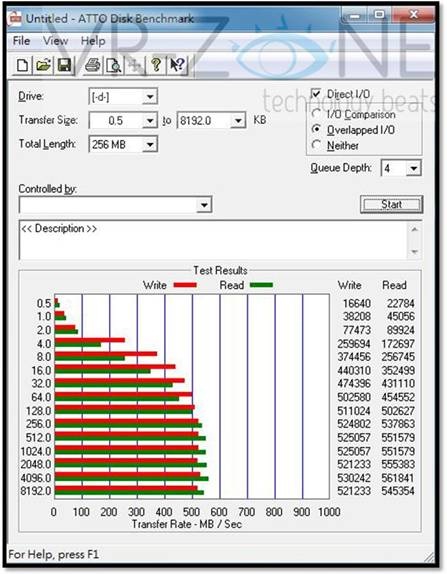Click the New document toolbar icon
This screenshot has width=447, height=574.
[23, 66]
